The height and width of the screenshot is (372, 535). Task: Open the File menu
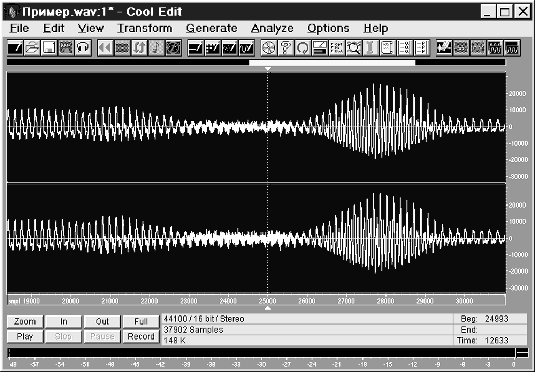click(19, 28)
